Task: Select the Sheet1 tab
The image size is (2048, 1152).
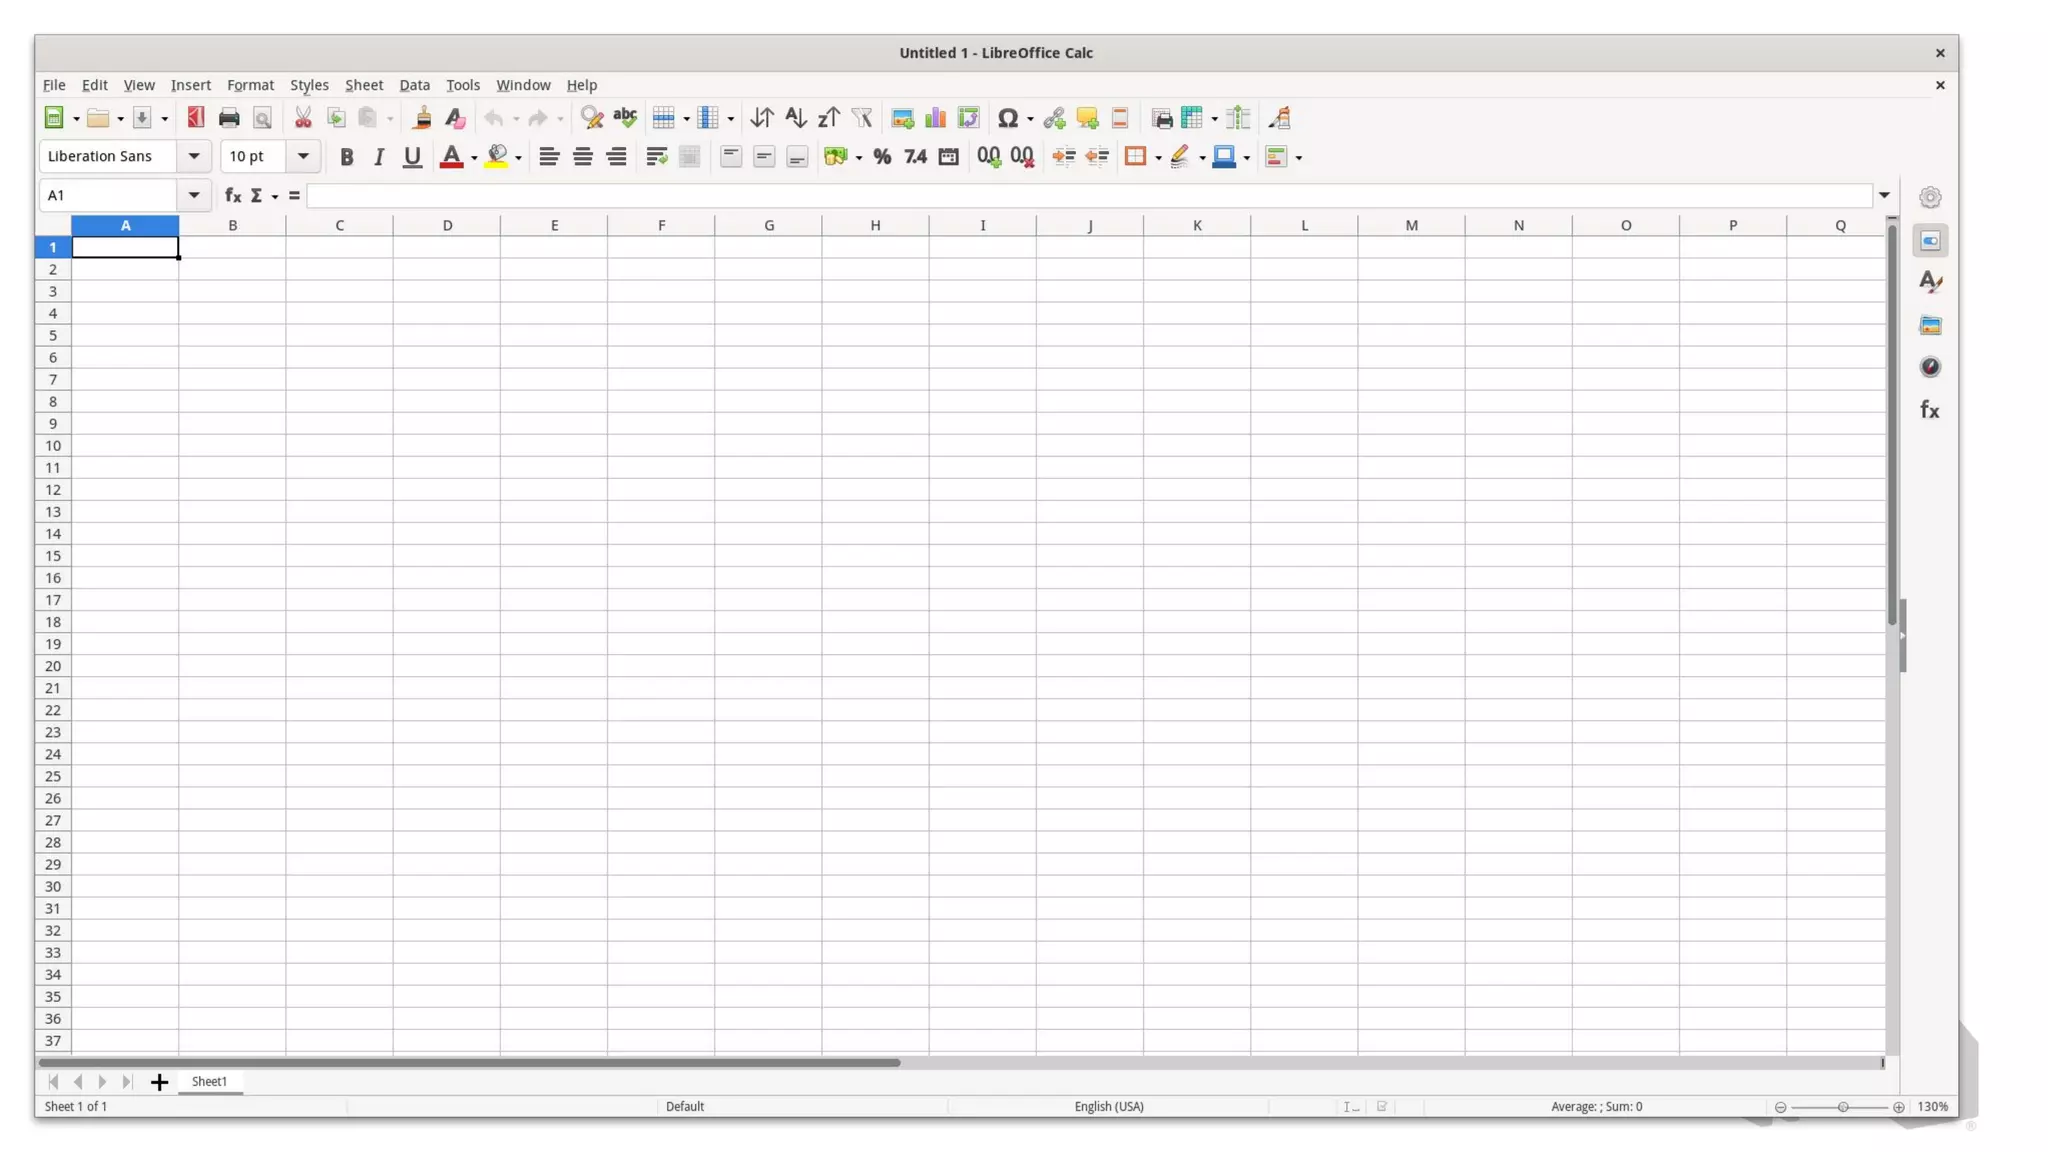Action: (x=209, y=1081)
